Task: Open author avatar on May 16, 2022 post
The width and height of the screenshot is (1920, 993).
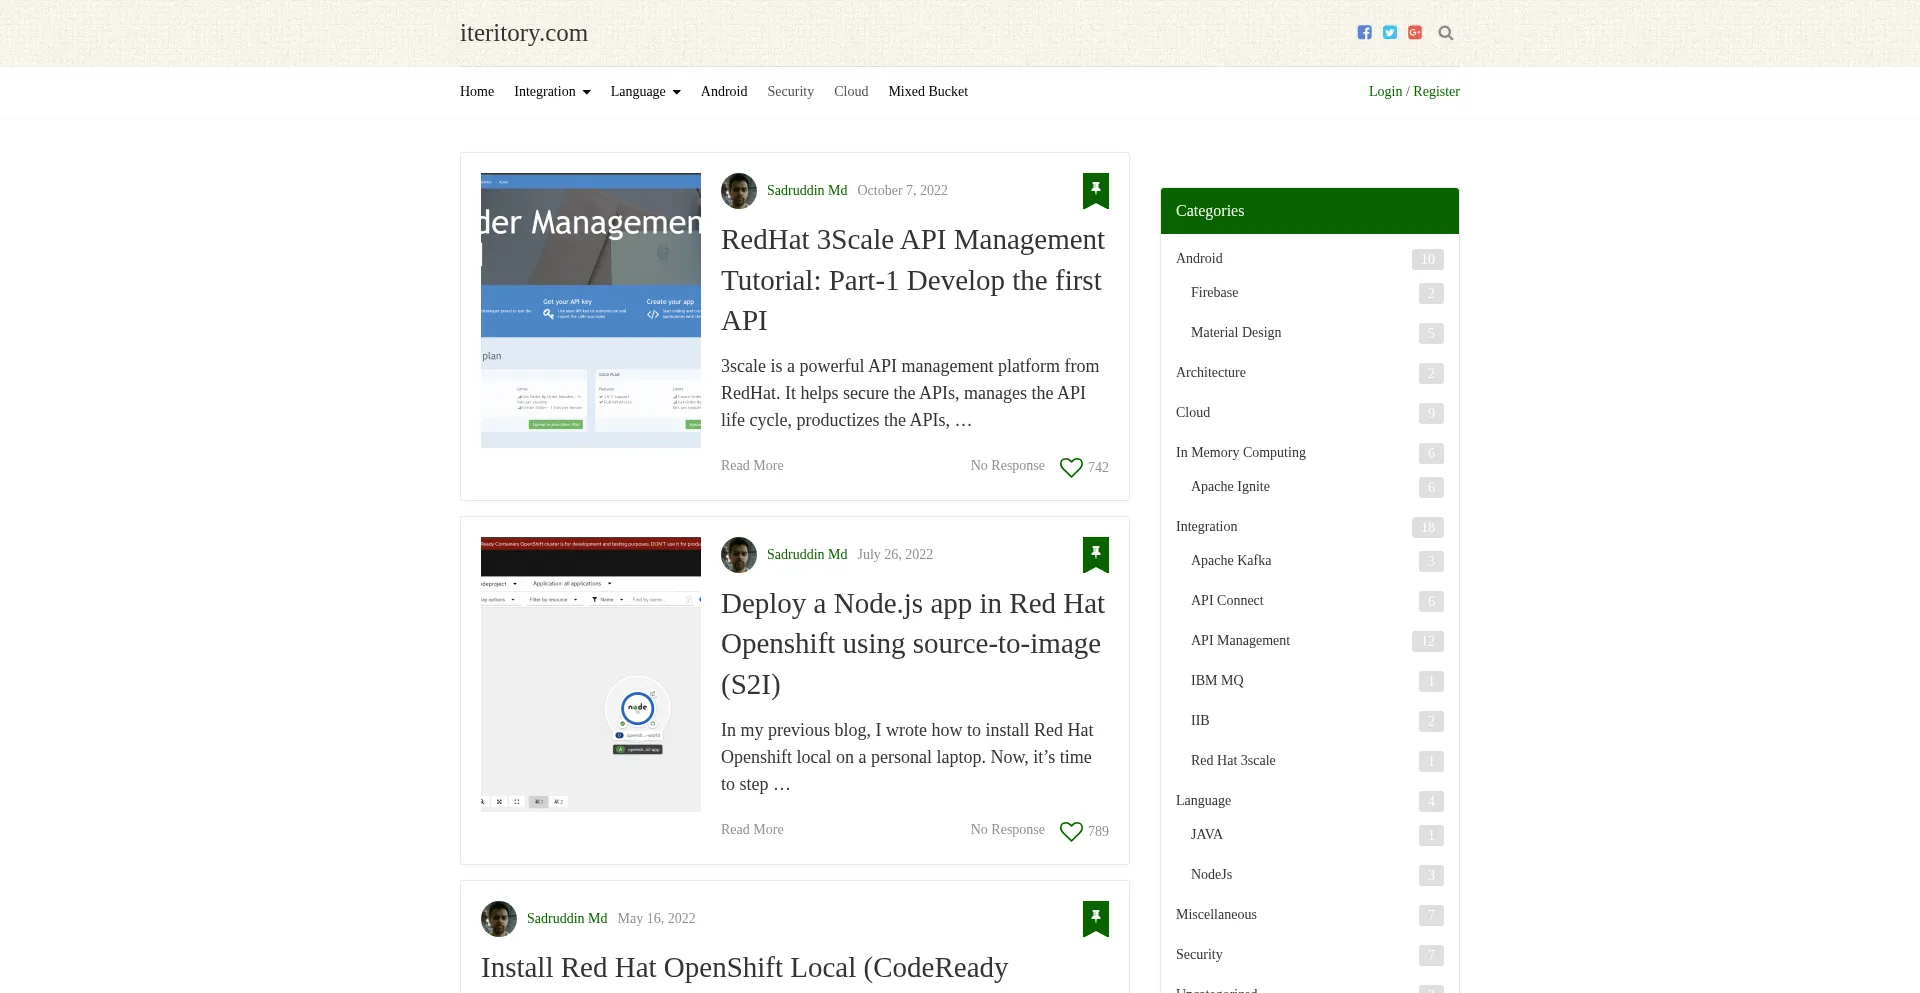Action: tap(499, 919)
